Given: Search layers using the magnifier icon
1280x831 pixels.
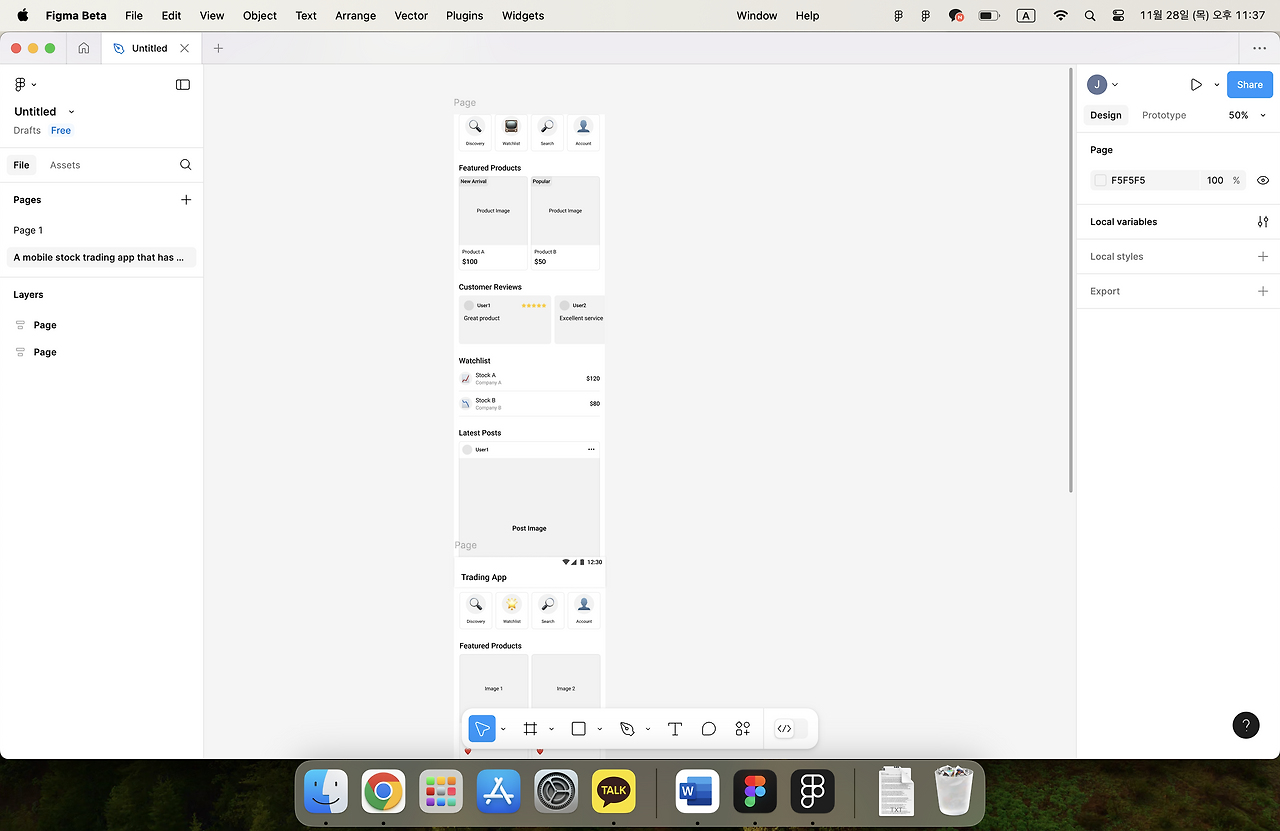Looking at the screenshot, I should tap(185, 165).
